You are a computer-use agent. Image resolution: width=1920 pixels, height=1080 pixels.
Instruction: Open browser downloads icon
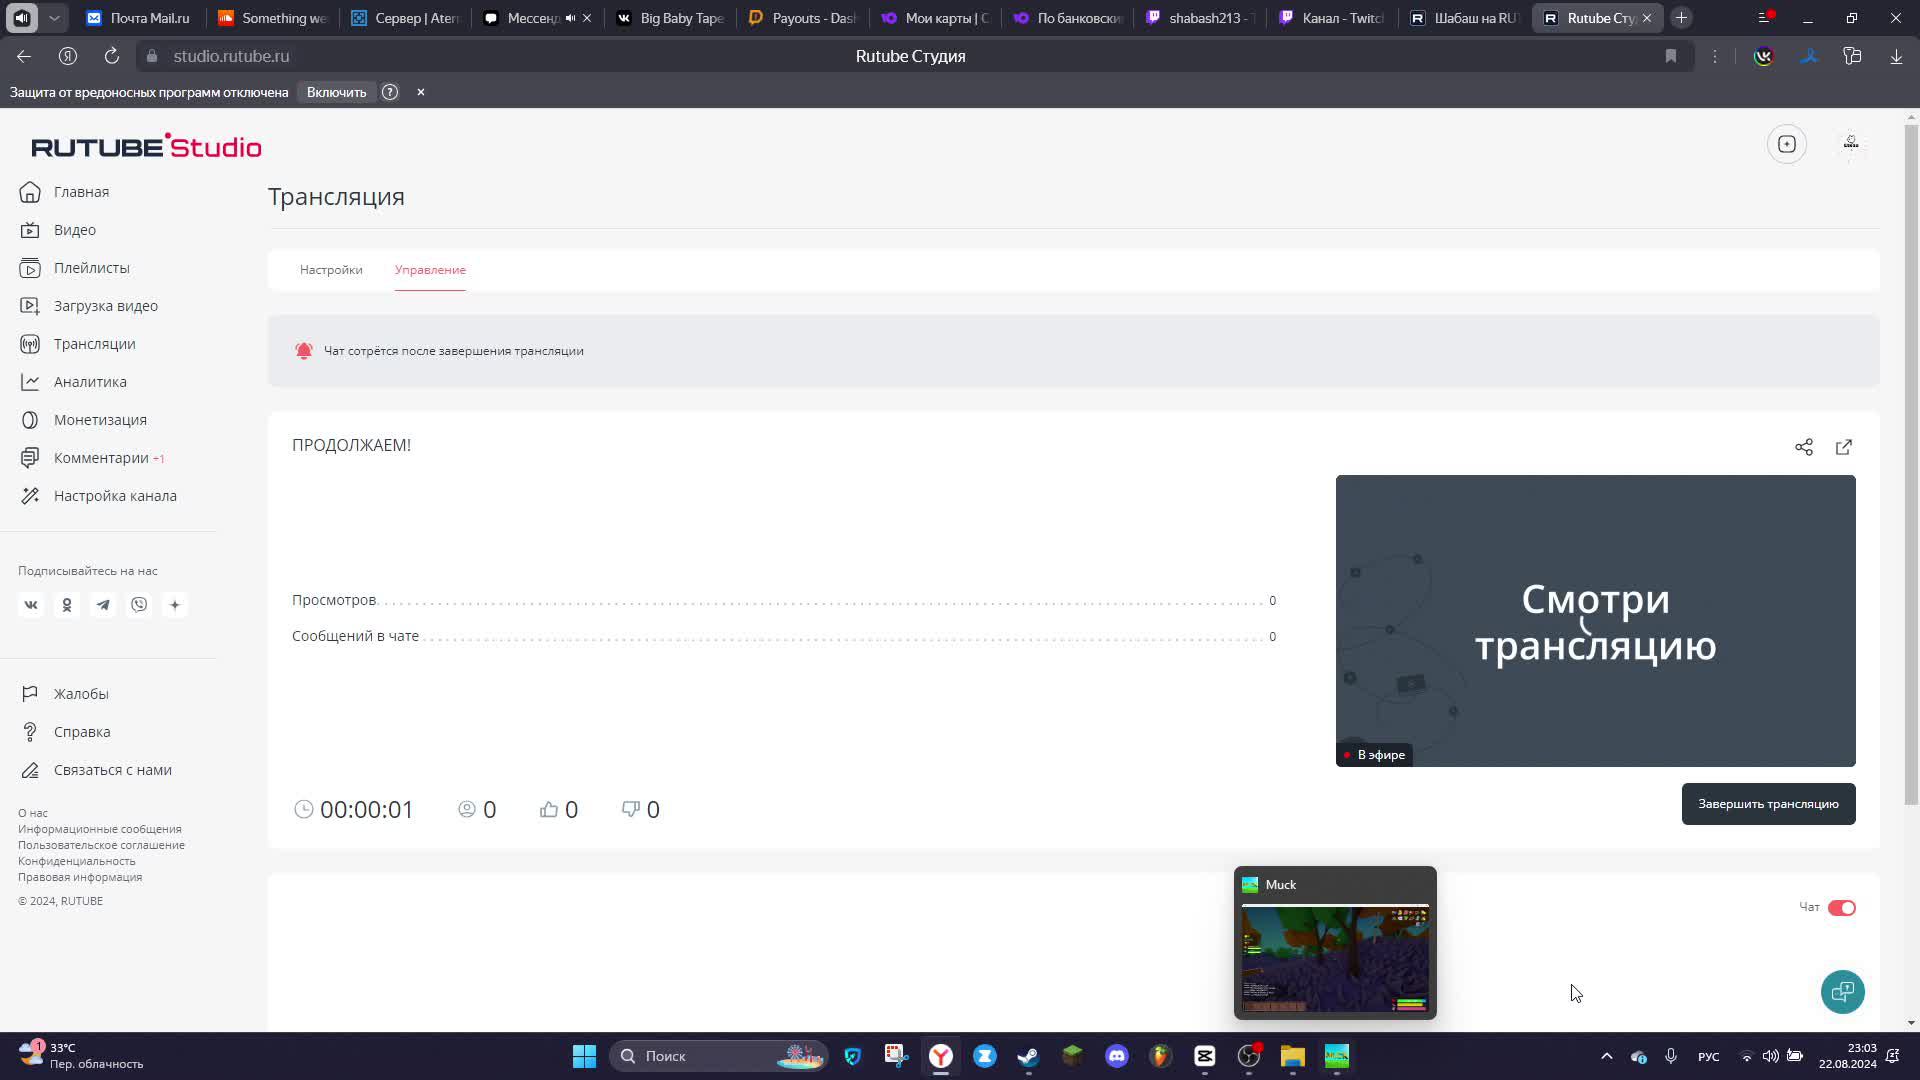1896,56
